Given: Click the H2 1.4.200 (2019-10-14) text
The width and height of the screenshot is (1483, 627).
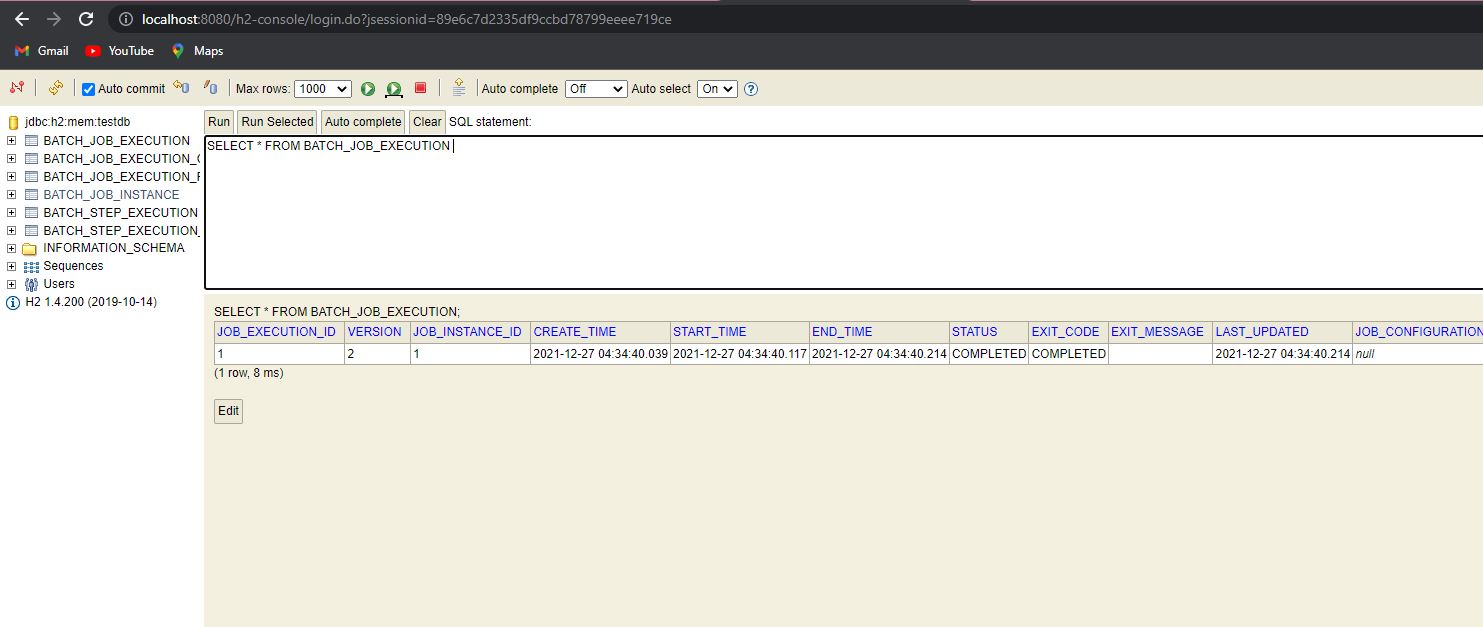Looking at the screenshot, I should (x=91, y=302).
